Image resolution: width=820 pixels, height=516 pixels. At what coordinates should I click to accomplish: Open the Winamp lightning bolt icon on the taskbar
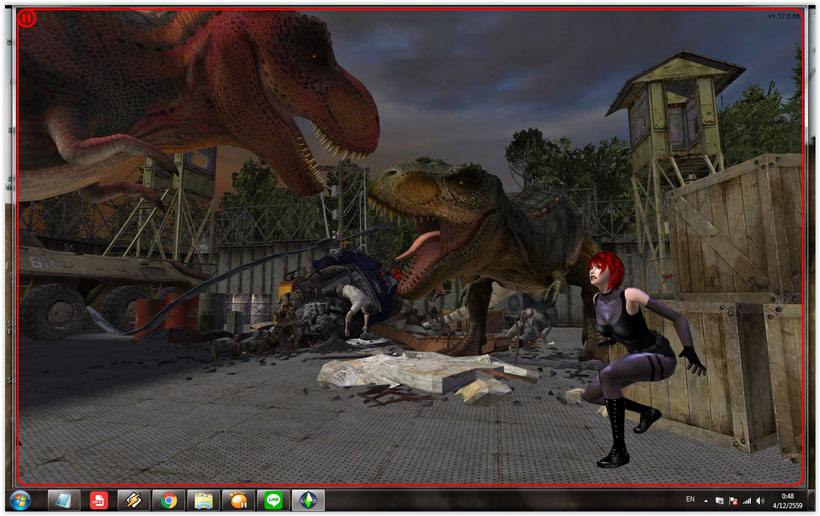point(133,500)
